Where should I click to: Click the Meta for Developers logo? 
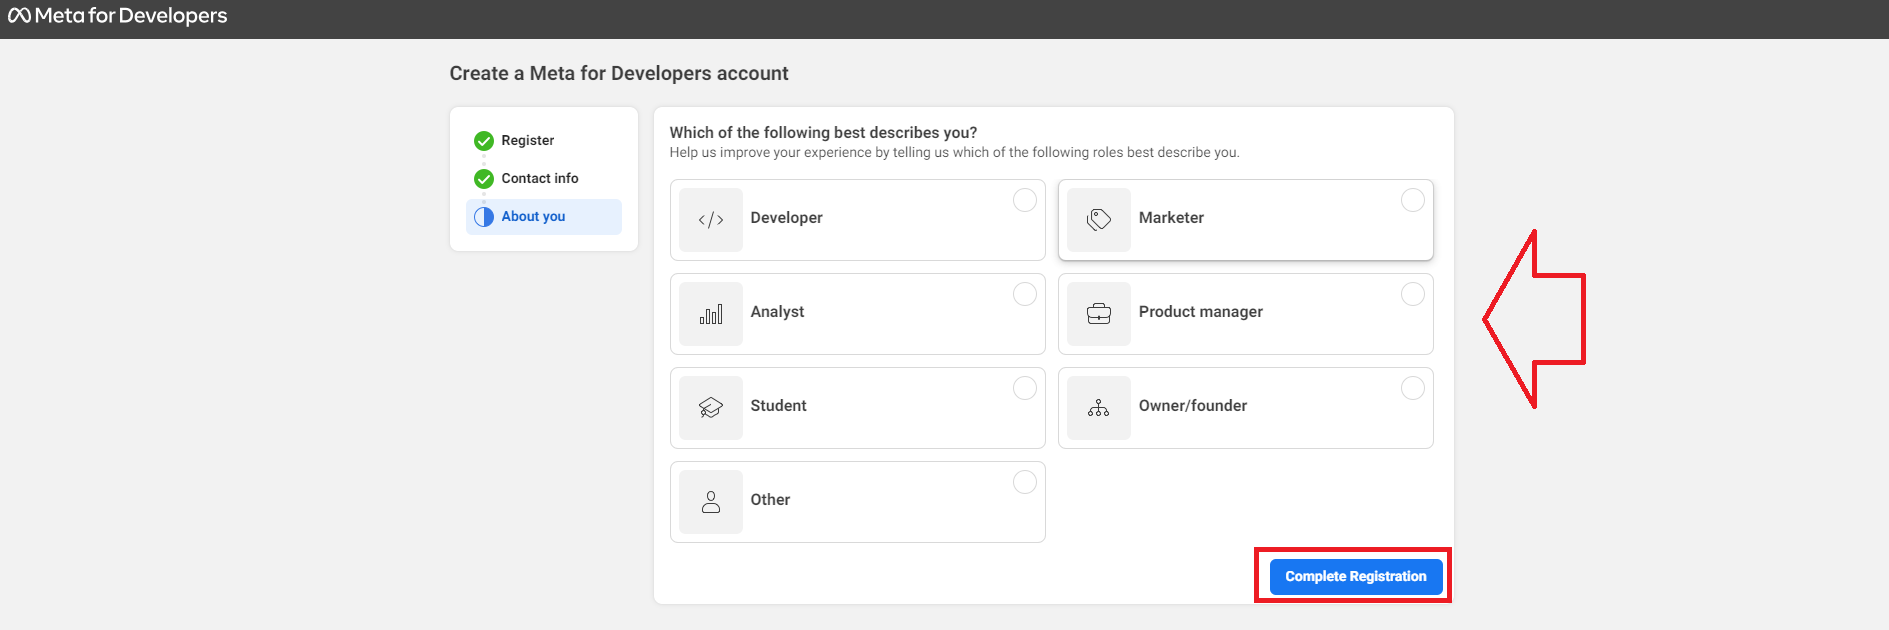[x=118, y=16]
